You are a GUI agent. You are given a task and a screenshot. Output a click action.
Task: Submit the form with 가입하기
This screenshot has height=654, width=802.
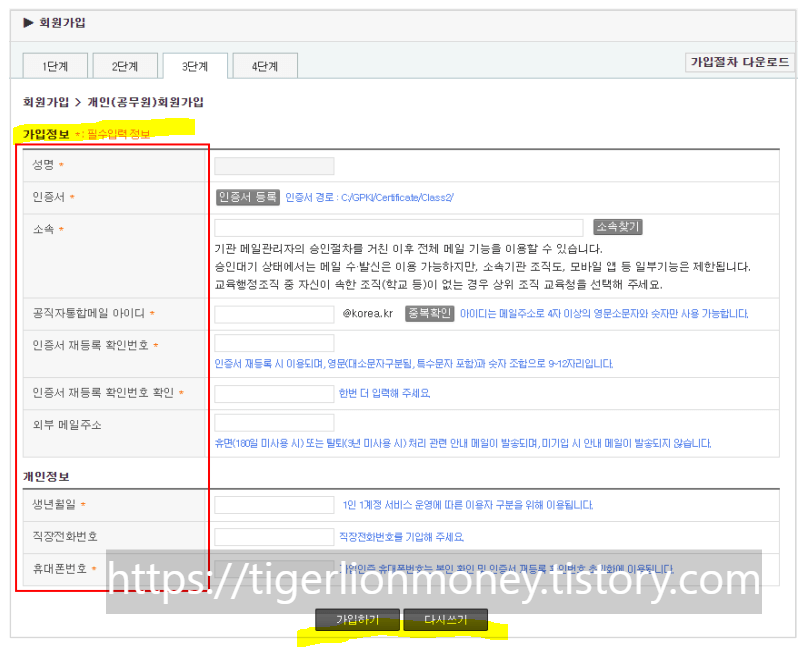pyautogui.click(x=357, y=620)
